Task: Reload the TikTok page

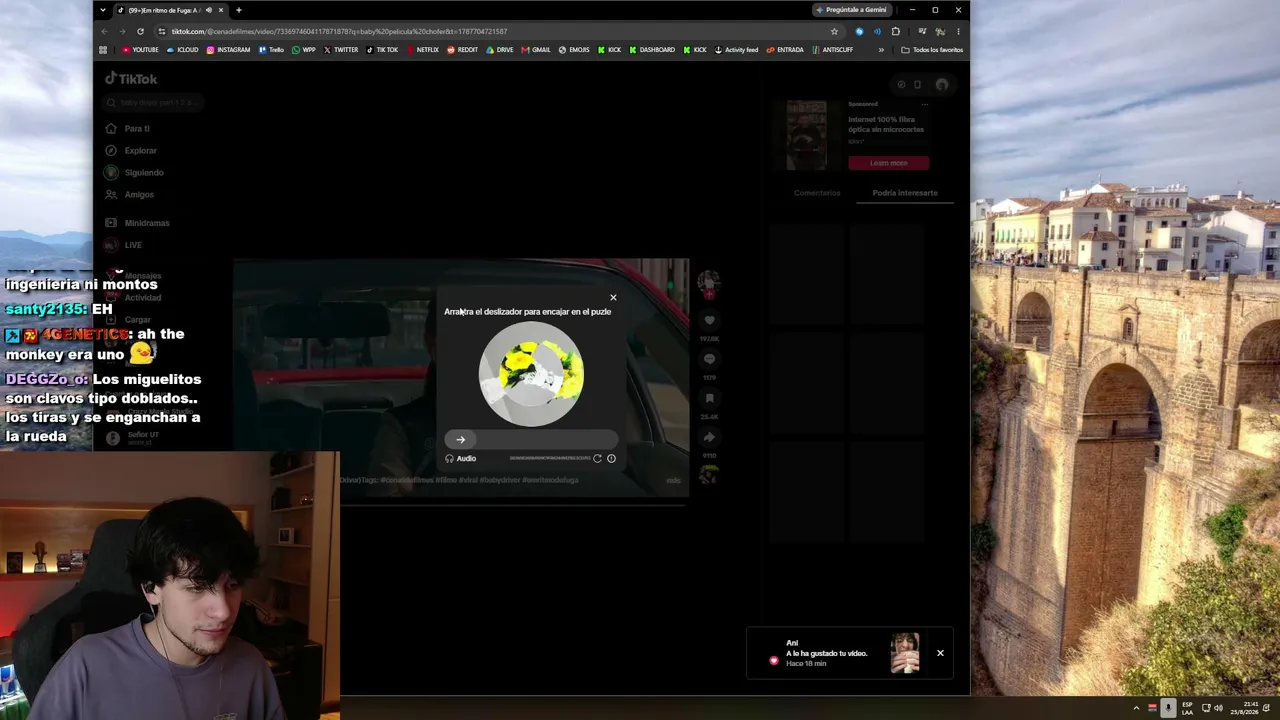Action: click(140, 31)
